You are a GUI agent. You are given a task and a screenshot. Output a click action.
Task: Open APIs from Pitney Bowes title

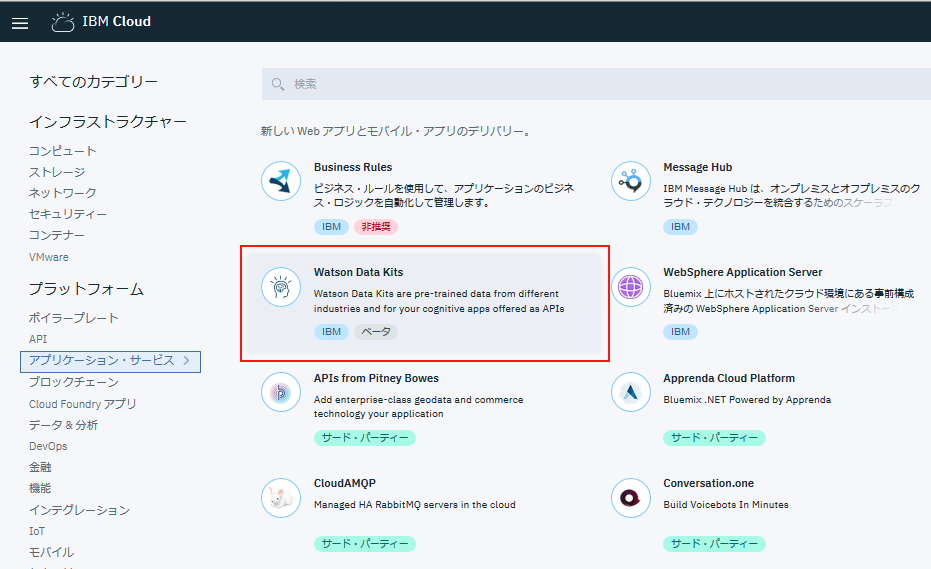(x=376, y=378)
